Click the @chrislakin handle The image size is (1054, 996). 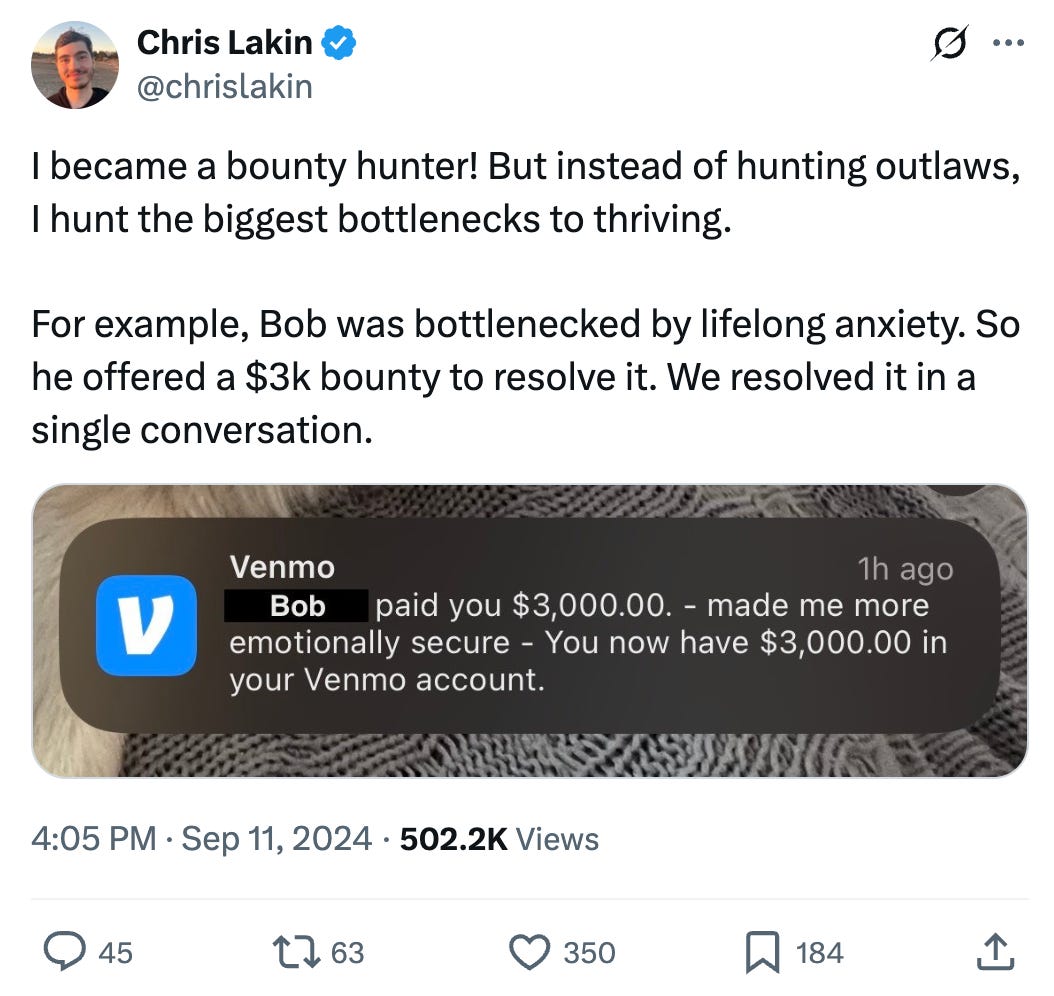[x=225, y=86]
